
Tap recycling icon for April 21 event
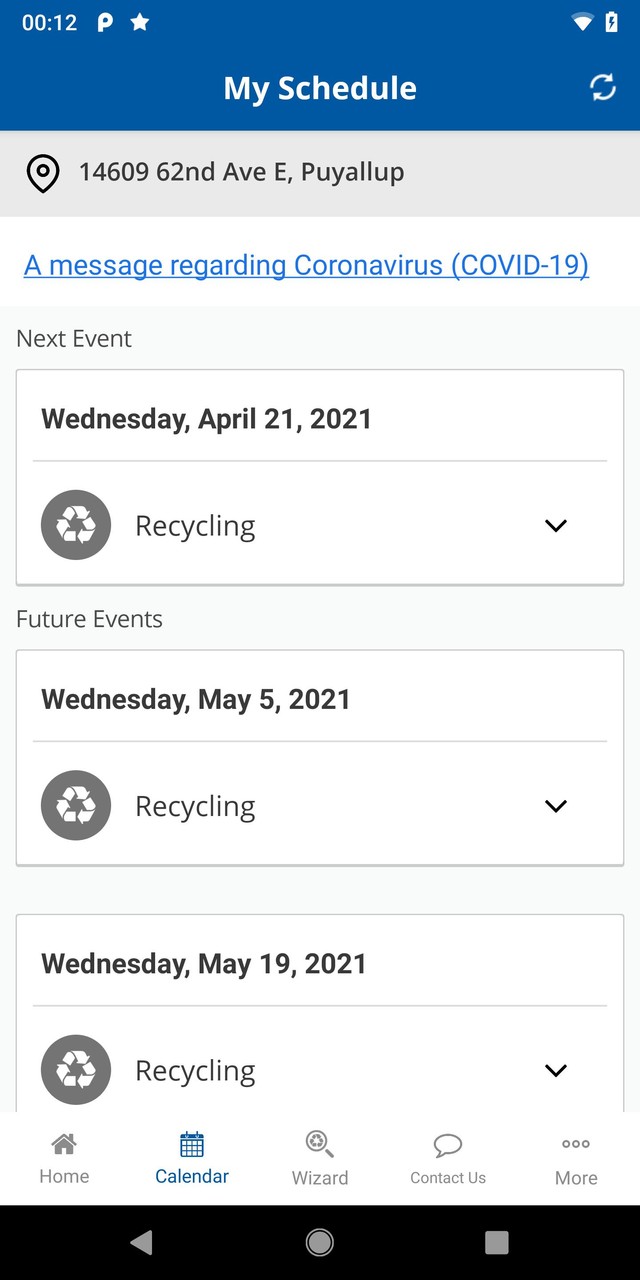point(76,525)
